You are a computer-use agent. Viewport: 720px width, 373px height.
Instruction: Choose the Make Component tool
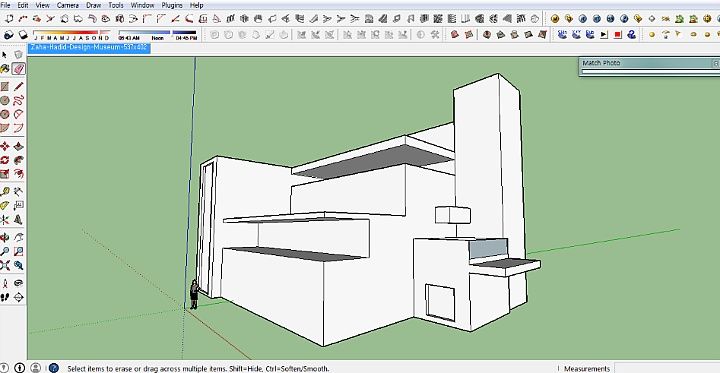(x=18, y=55)
